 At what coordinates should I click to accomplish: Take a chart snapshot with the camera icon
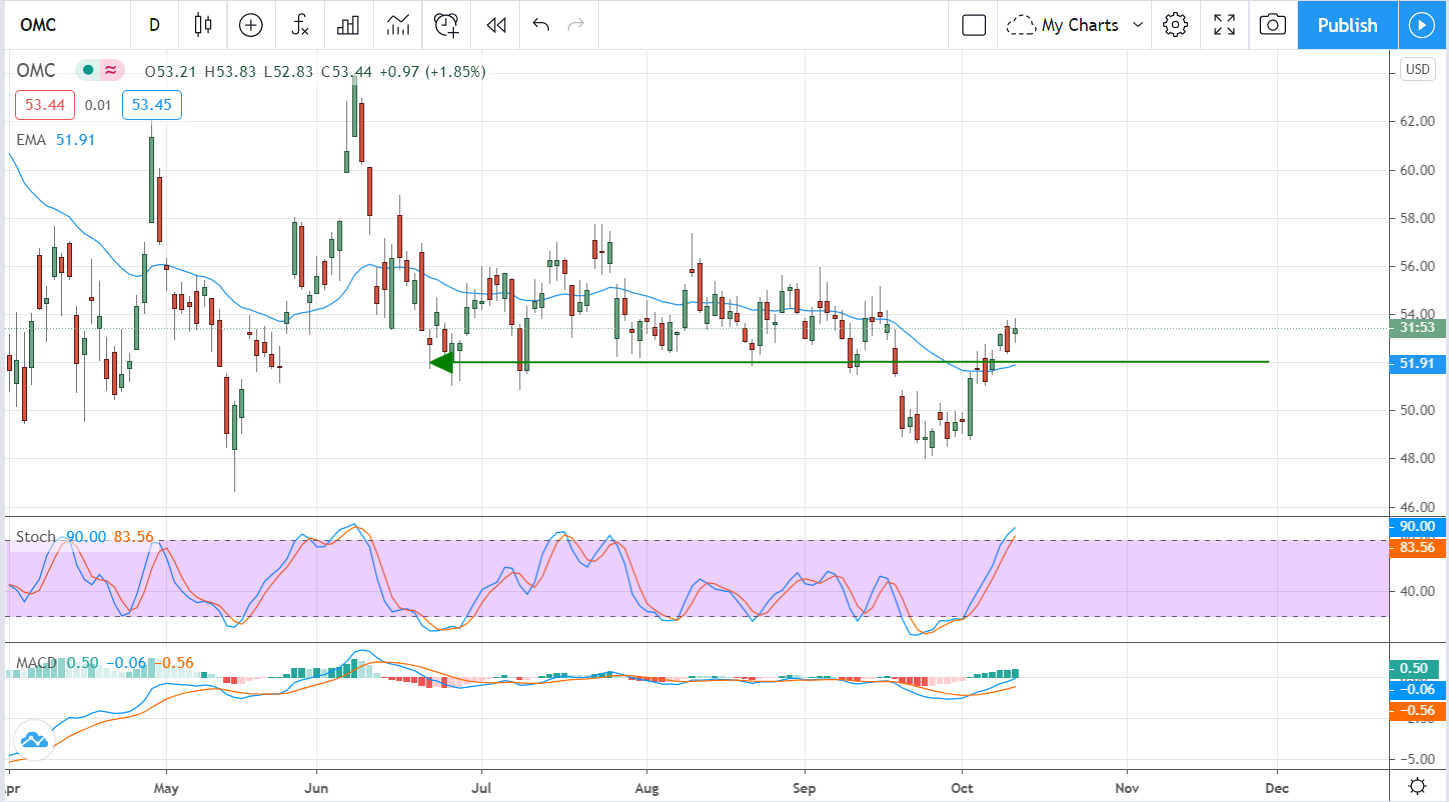tap(1272, 25)
